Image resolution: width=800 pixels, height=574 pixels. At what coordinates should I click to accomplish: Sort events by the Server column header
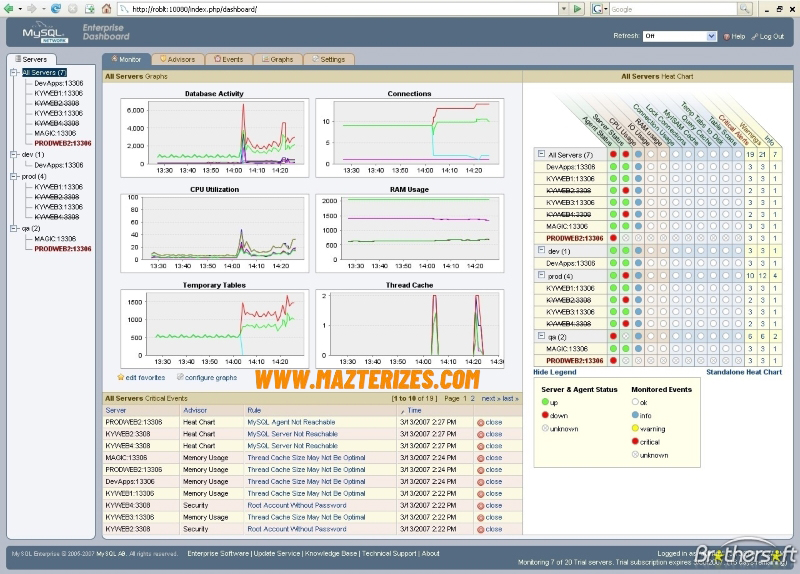tap(116, 410)
